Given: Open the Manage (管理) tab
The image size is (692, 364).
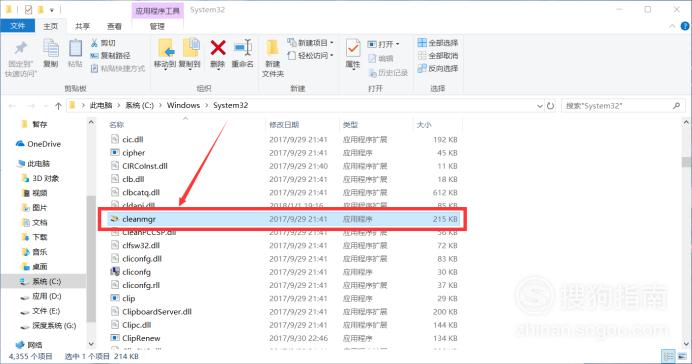Looking at the screenshot, I should [x=157, y=26].
